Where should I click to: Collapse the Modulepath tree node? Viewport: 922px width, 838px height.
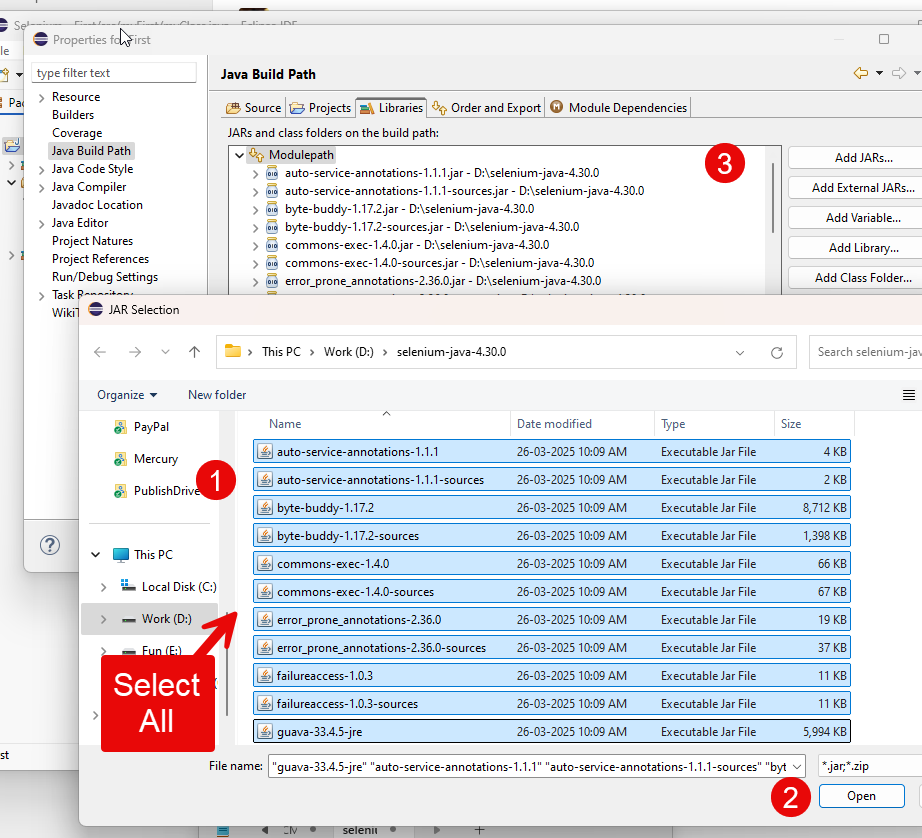238,155
